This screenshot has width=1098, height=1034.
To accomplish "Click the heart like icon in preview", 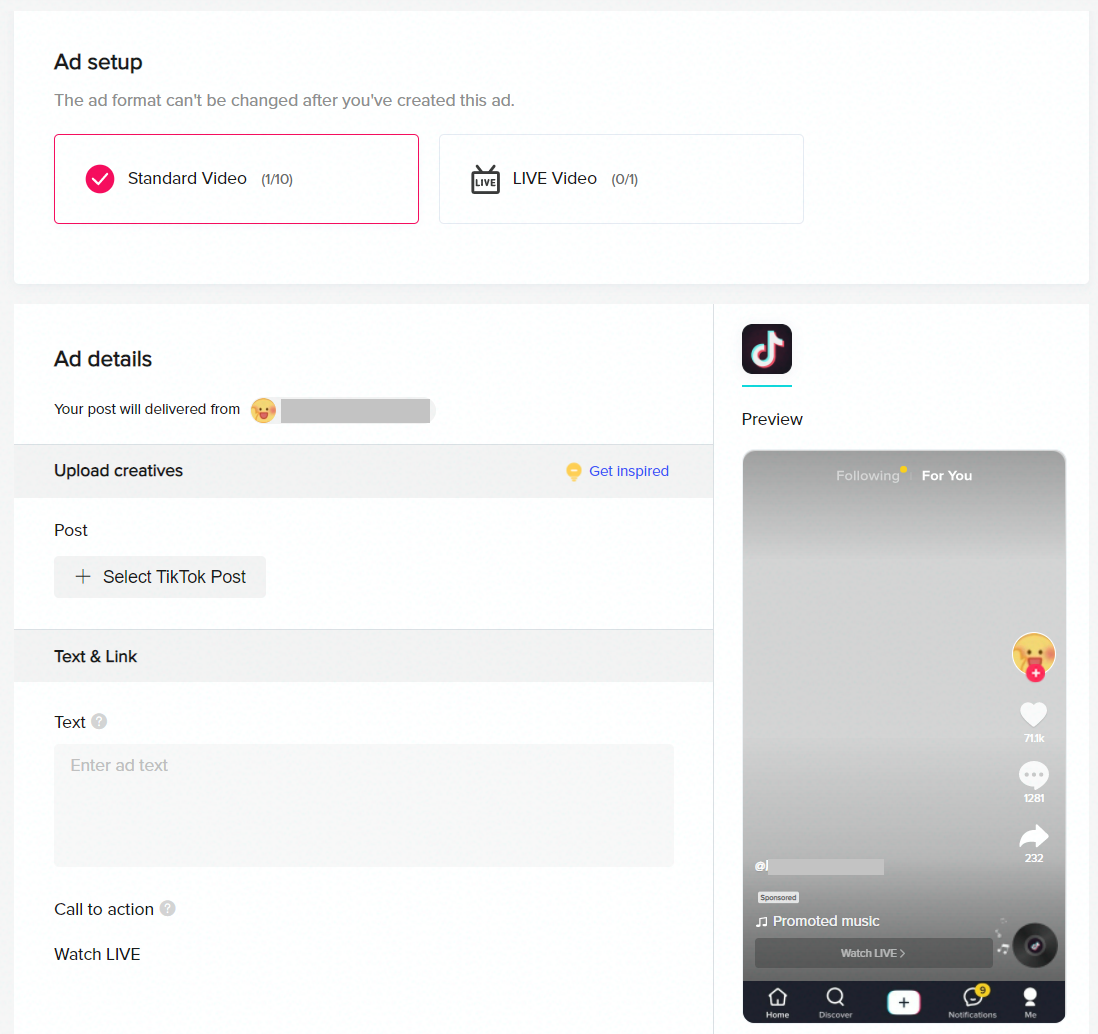I will tap(1033, 714).
